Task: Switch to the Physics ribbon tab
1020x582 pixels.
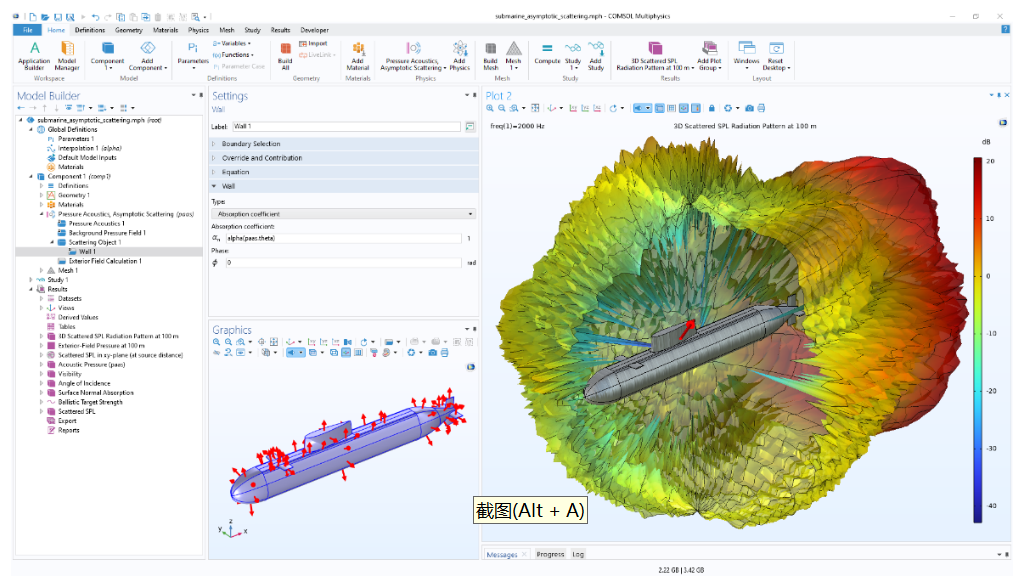Action: (x=198, y=30)
